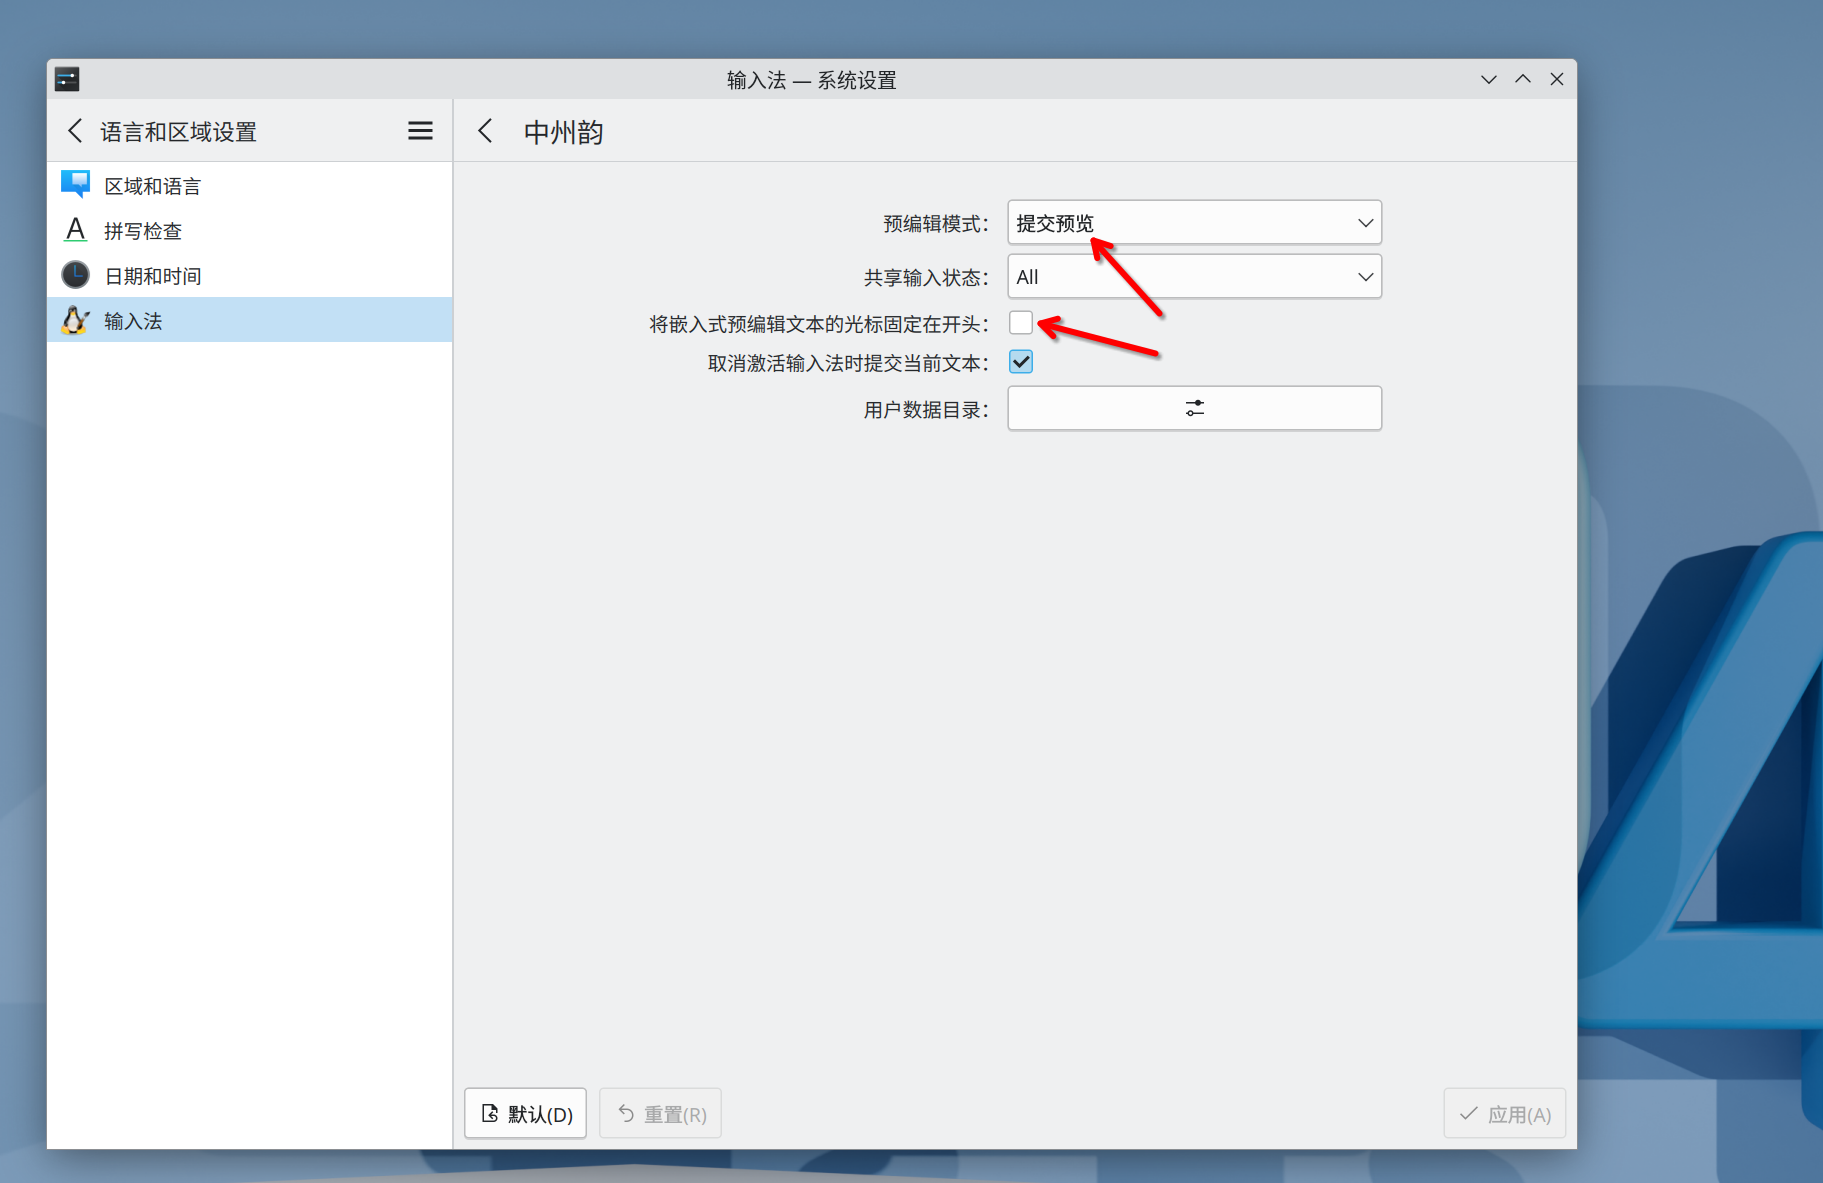Open the hamburger menu in the sidebar
Image resolution: width=1823 pixels, height=1183 pixels.
tap(420, 131)
